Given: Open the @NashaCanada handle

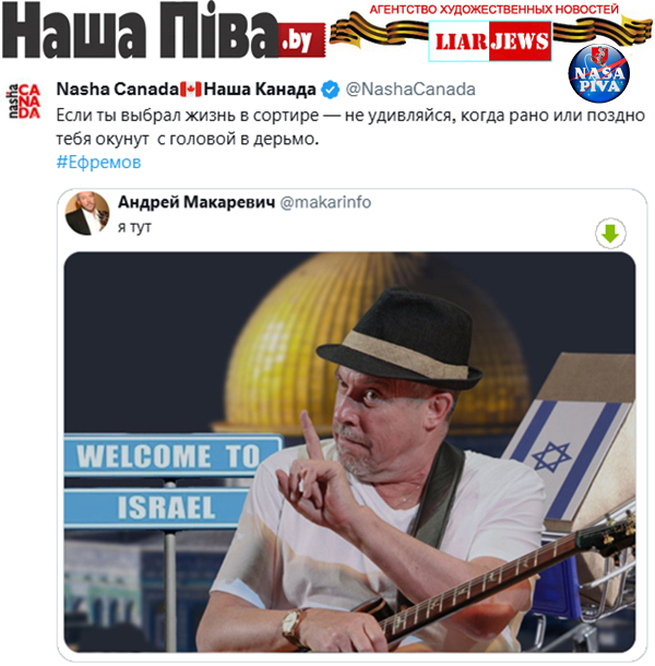Looking at the screenshot, I should [x=410, y=89].
